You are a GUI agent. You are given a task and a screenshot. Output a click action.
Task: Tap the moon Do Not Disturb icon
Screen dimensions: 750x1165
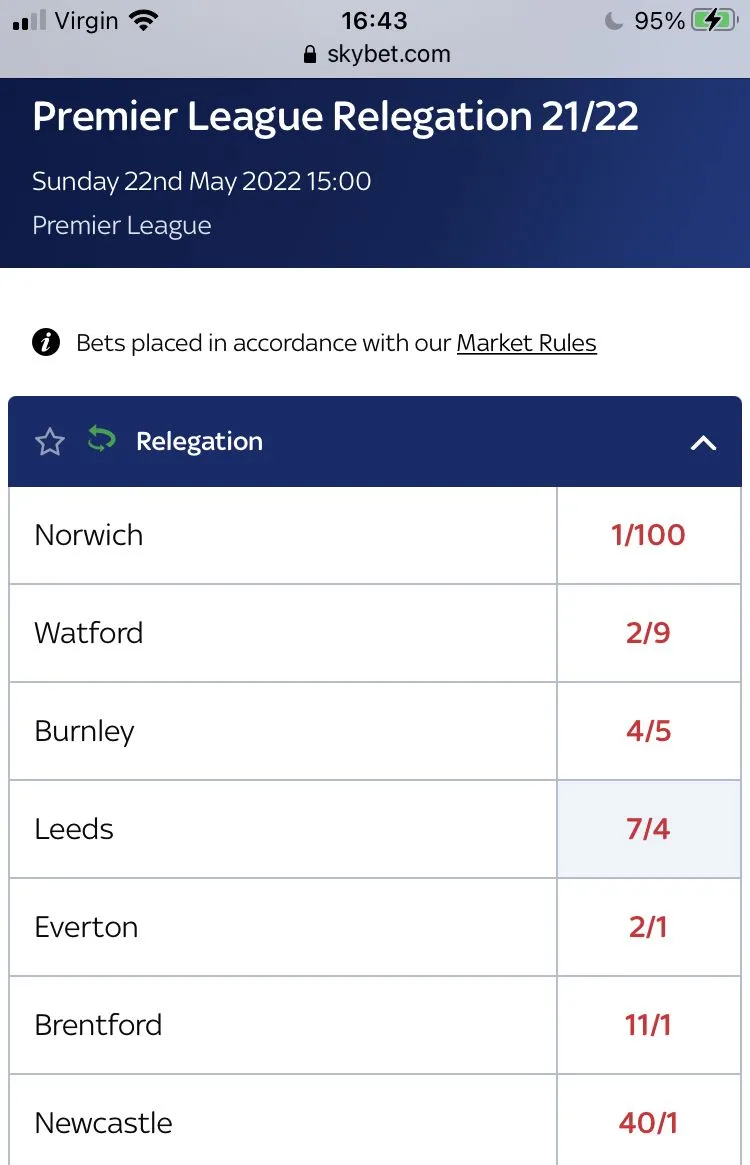tap(614, 21)
